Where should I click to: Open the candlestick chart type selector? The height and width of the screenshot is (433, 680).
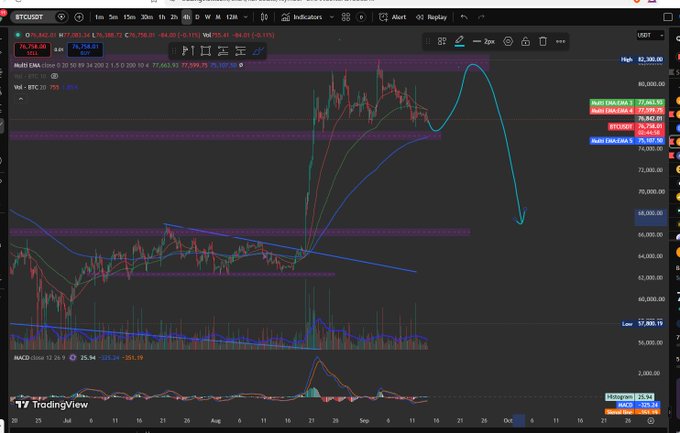click(264, 17)
